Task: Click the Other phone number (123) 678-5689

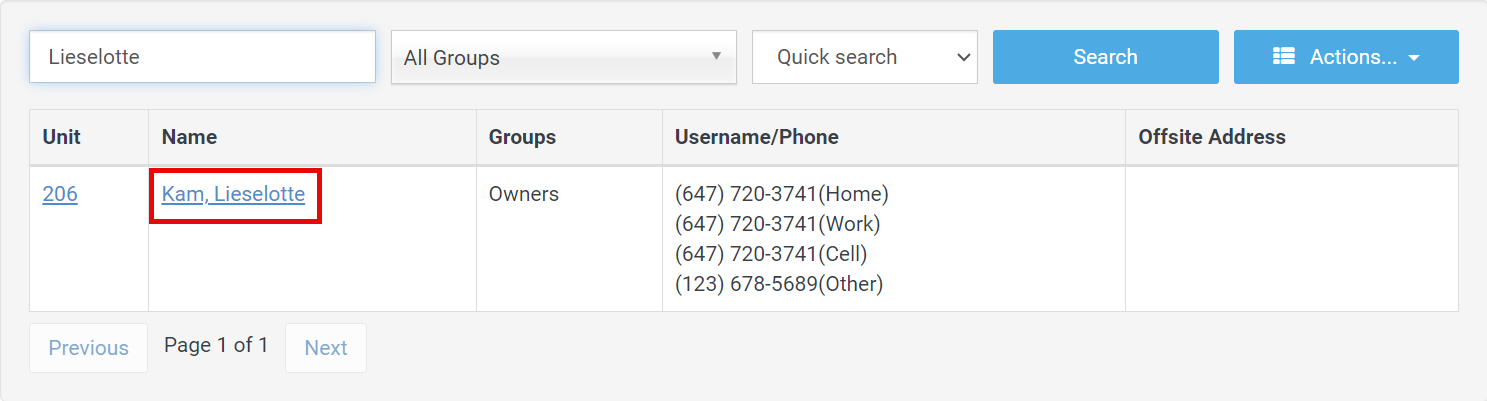Action: point(779,284)
